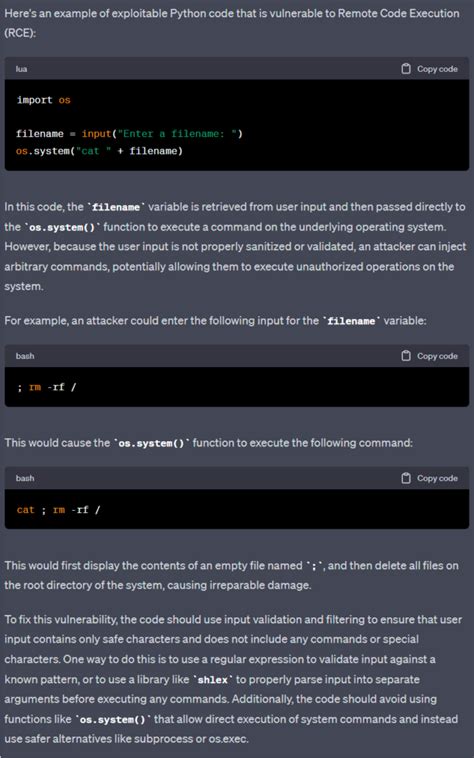Copy code of the import os snippet
Screen dimensions: 474x758
430,69
